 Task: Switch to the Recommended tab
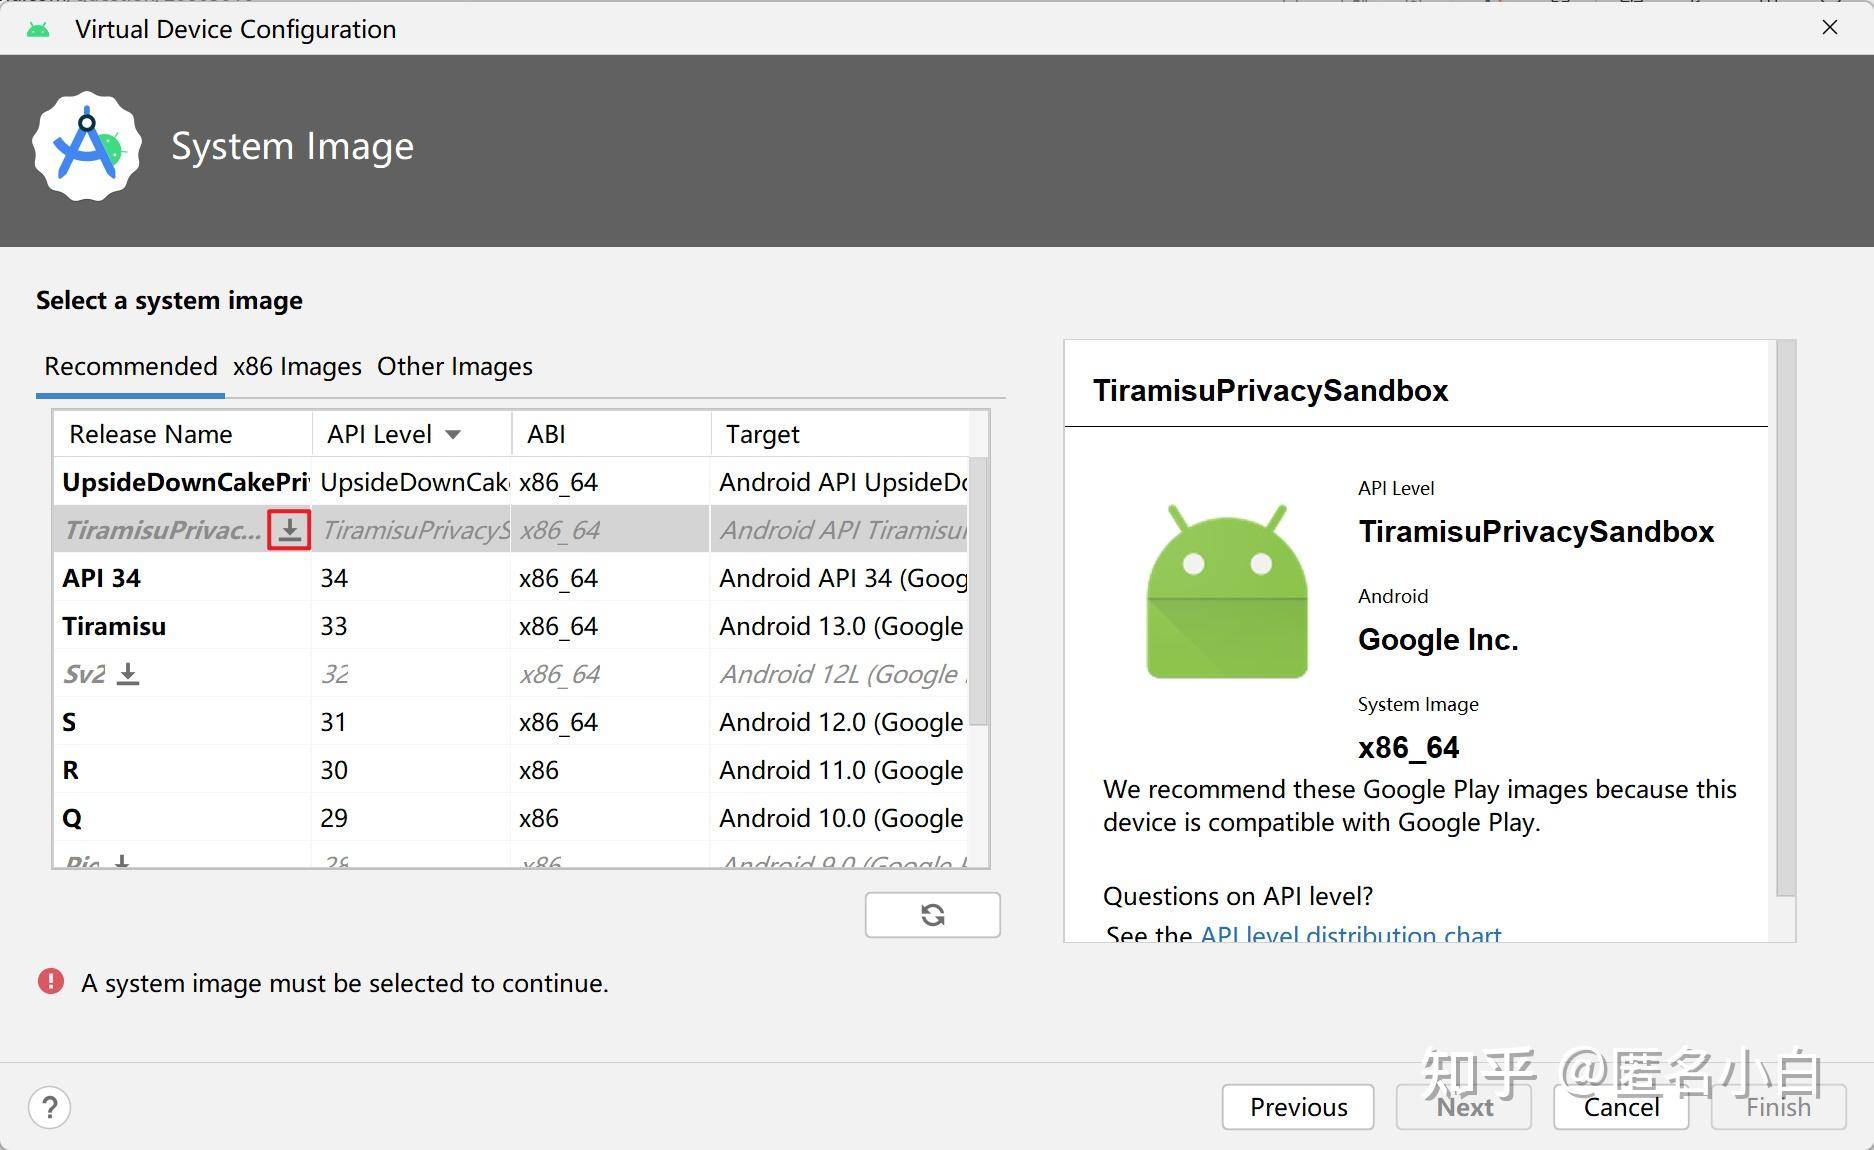tap(131, 367)
